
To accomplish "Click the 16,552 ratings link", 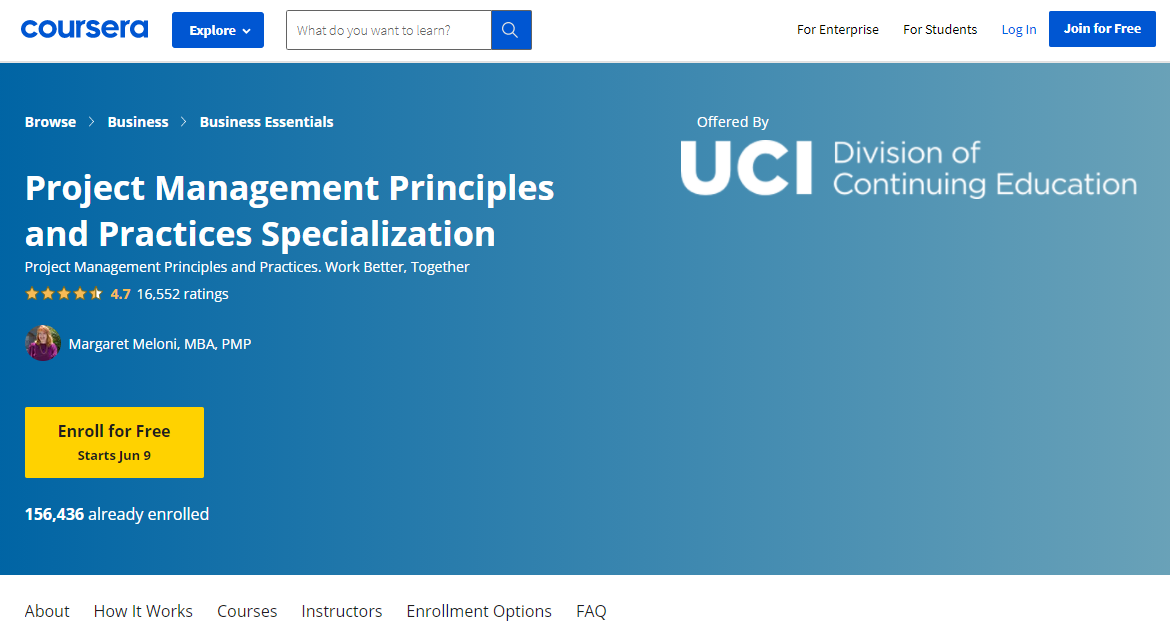I will [182, 293].
